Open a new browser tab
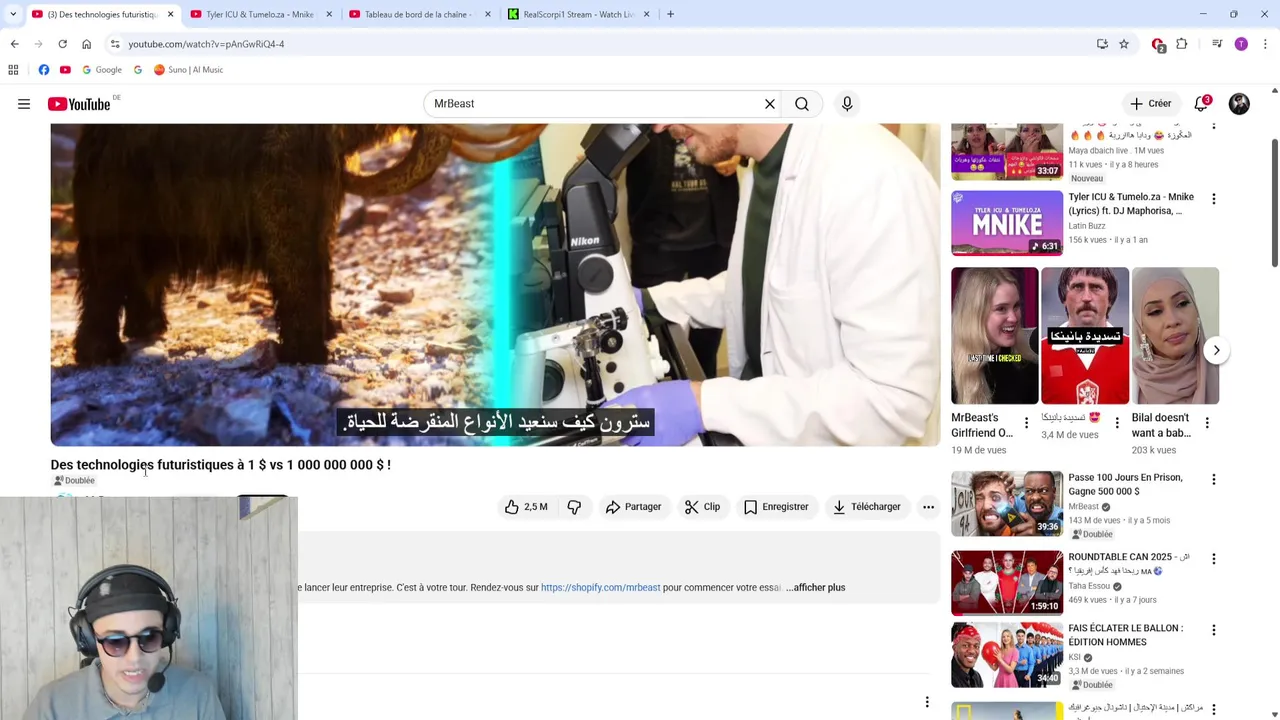Screen dimensions: 1280x720 point(670,14)
